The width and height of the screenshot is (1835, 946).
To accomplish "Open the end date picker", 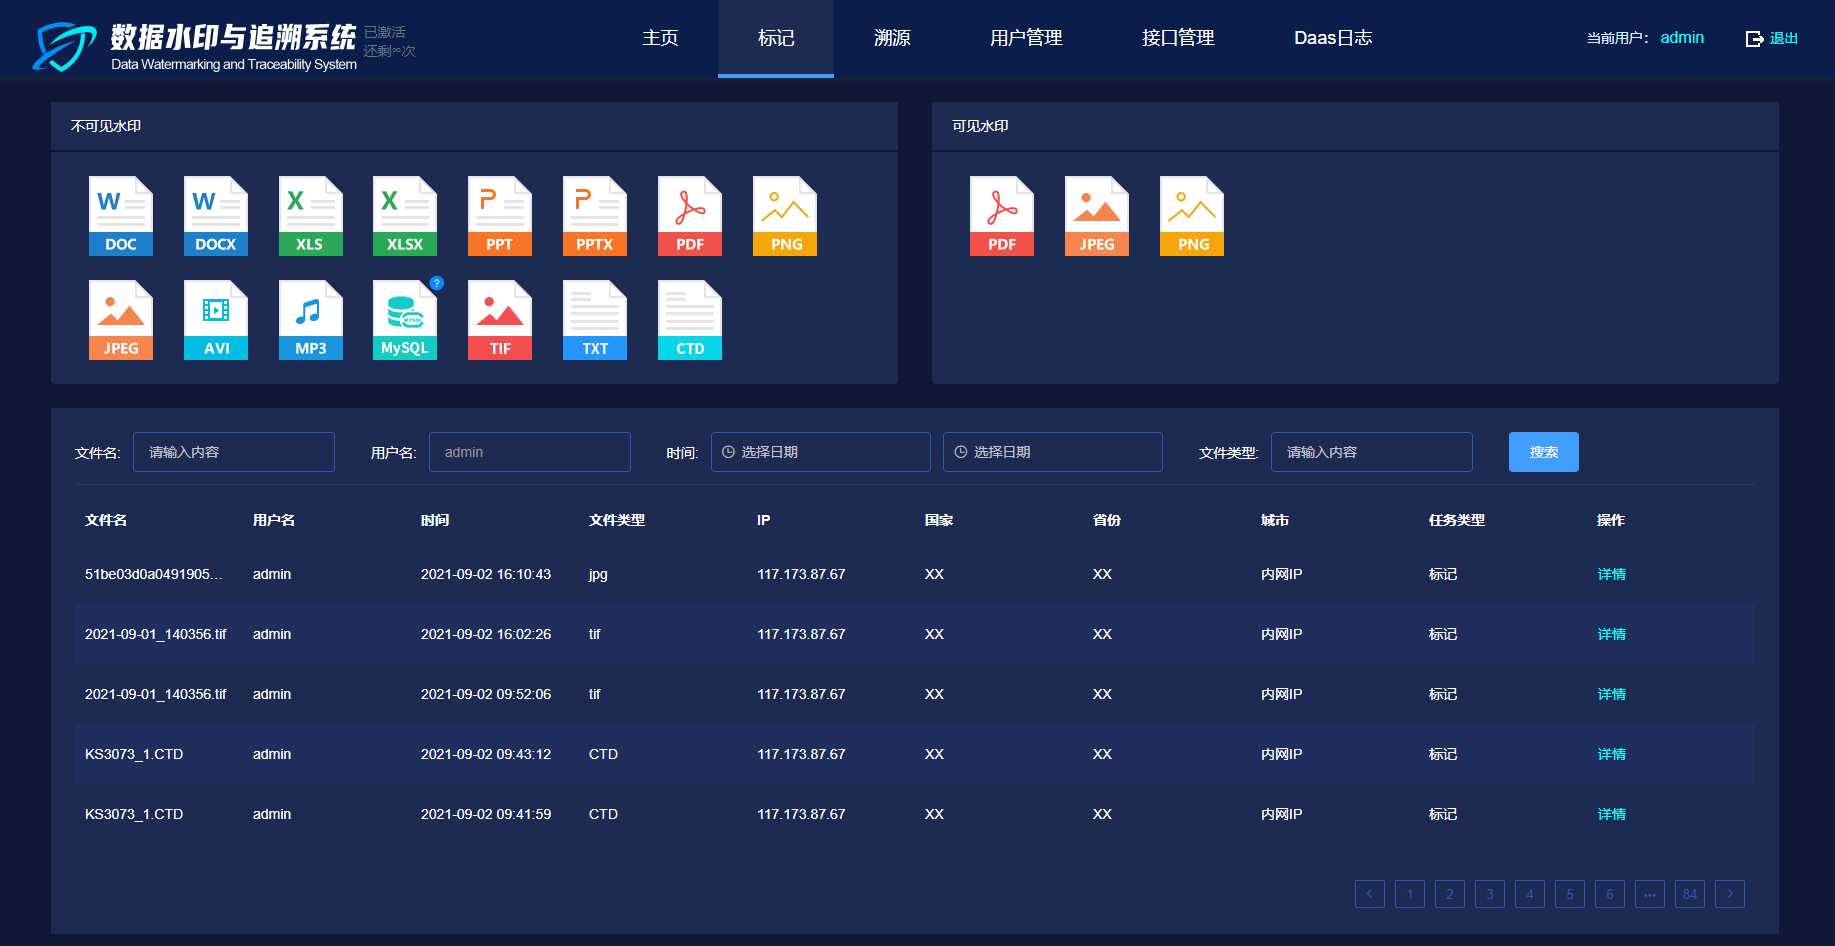I will (1052, 452).
